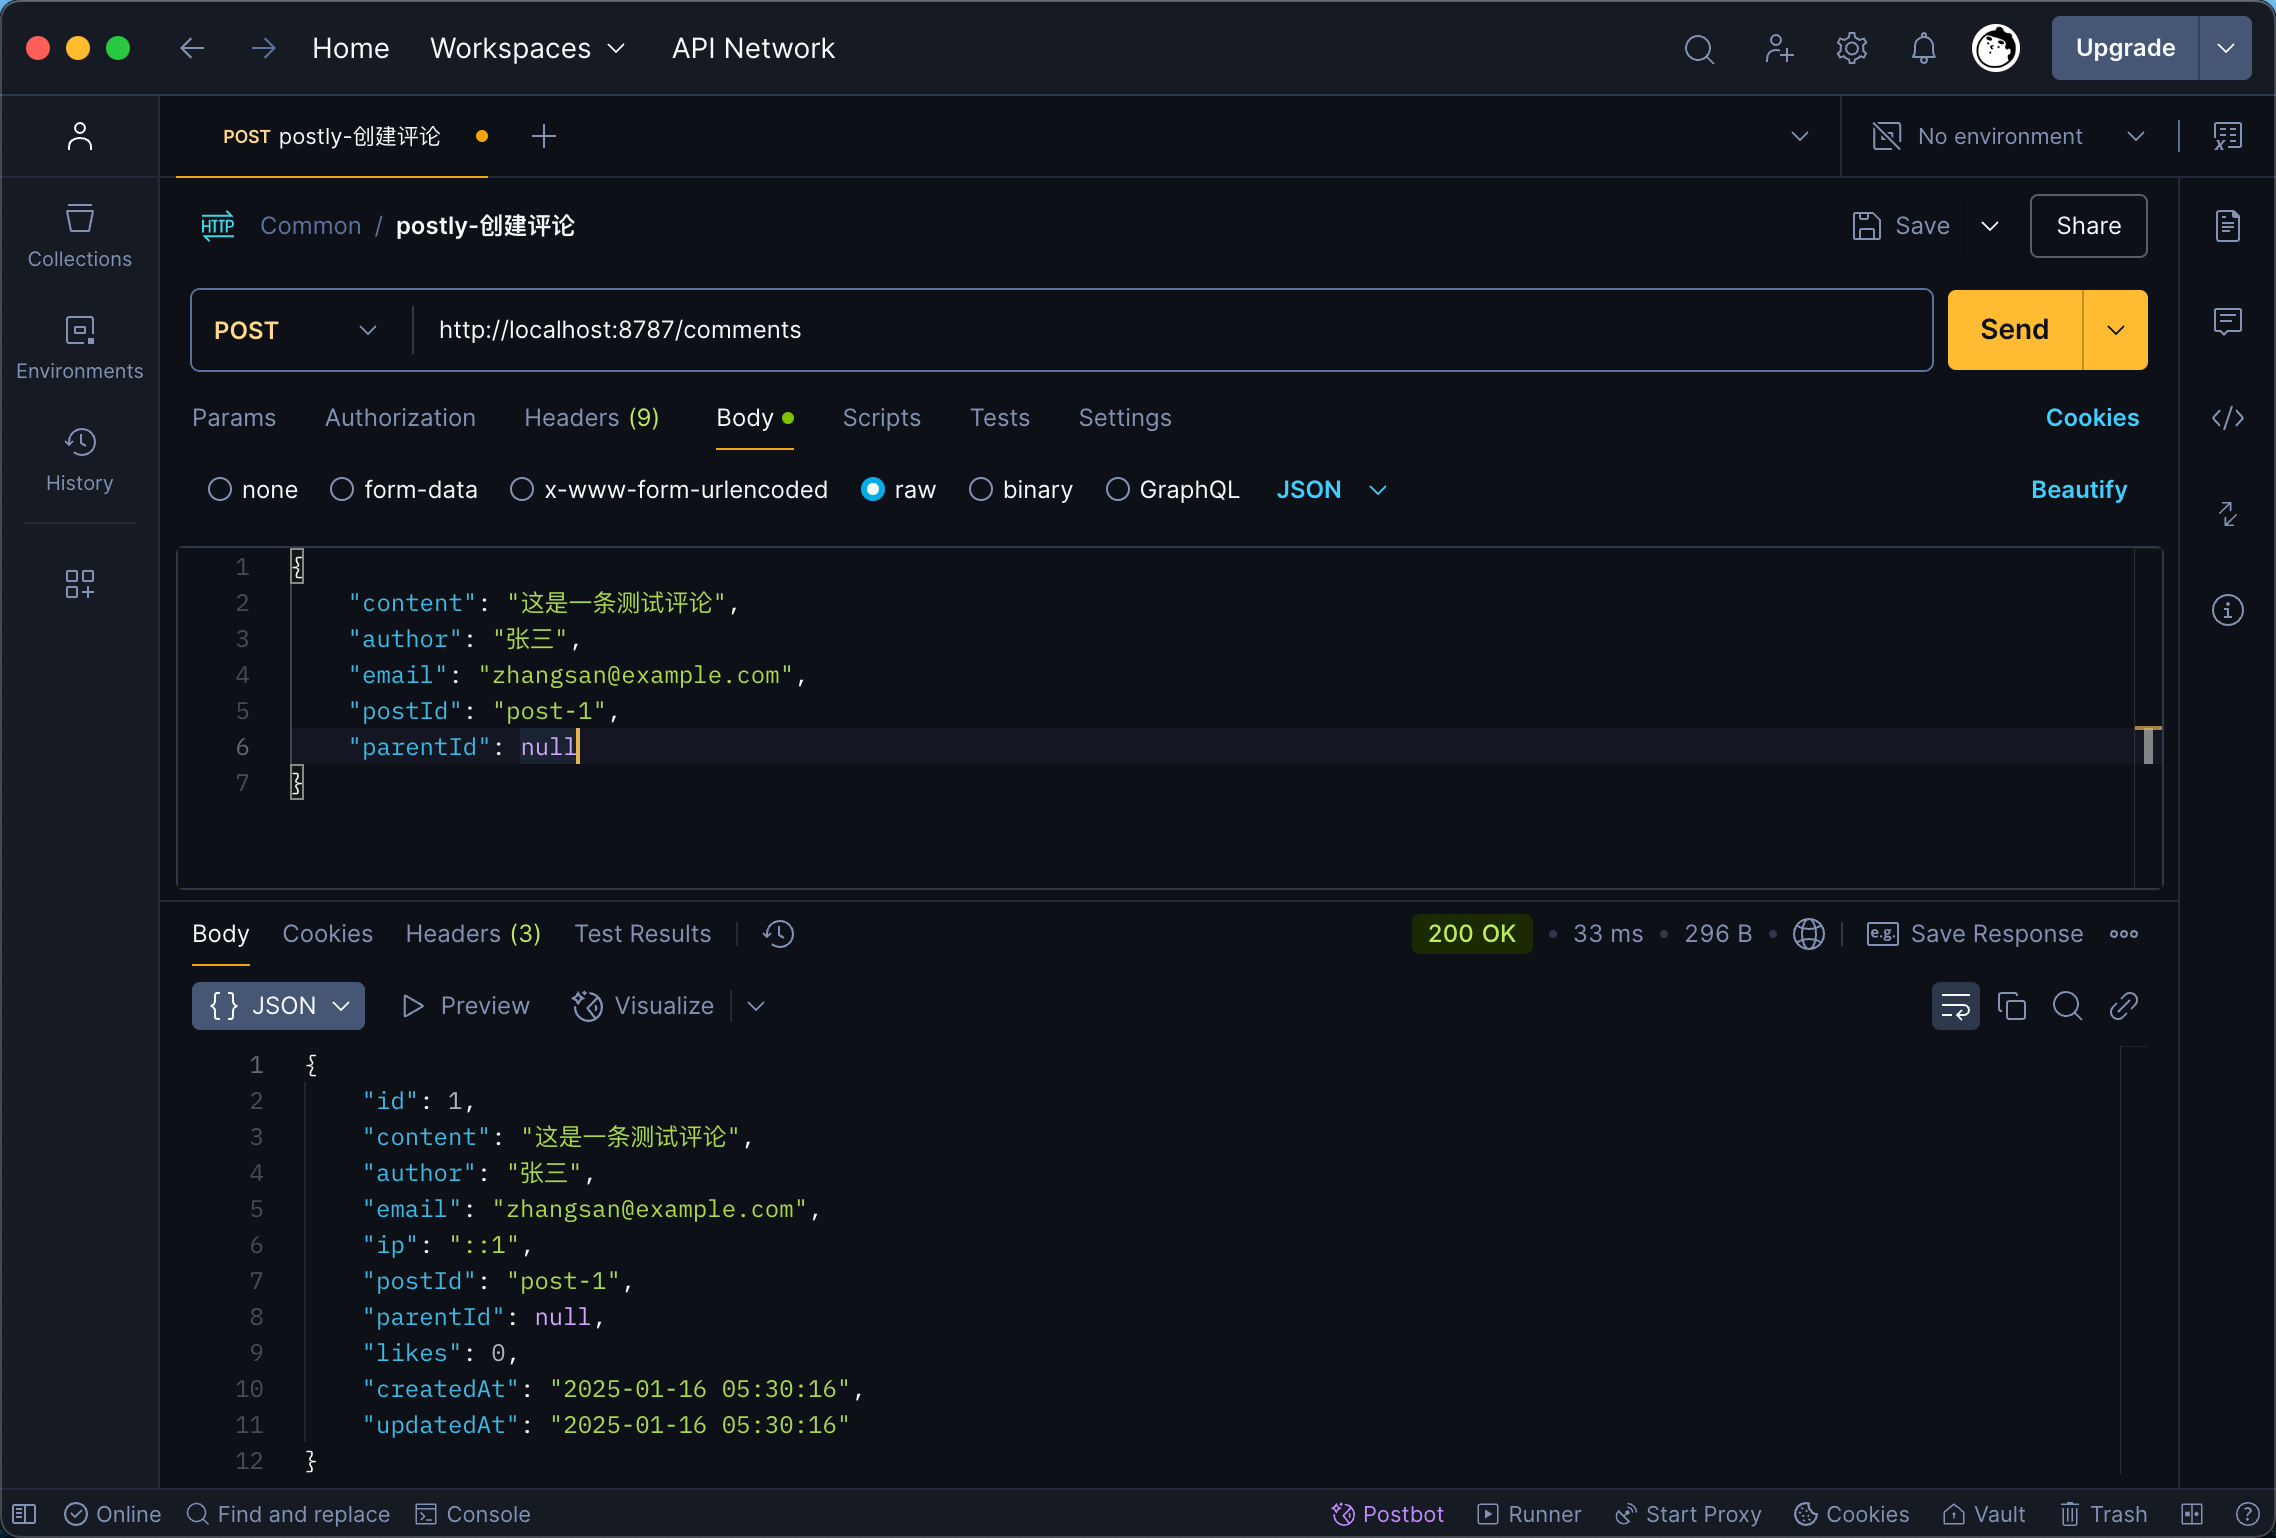Click the notifications bell icon
Image resolution: width=2276 pixels, height=1538 pixels.
pos(1923,48)
